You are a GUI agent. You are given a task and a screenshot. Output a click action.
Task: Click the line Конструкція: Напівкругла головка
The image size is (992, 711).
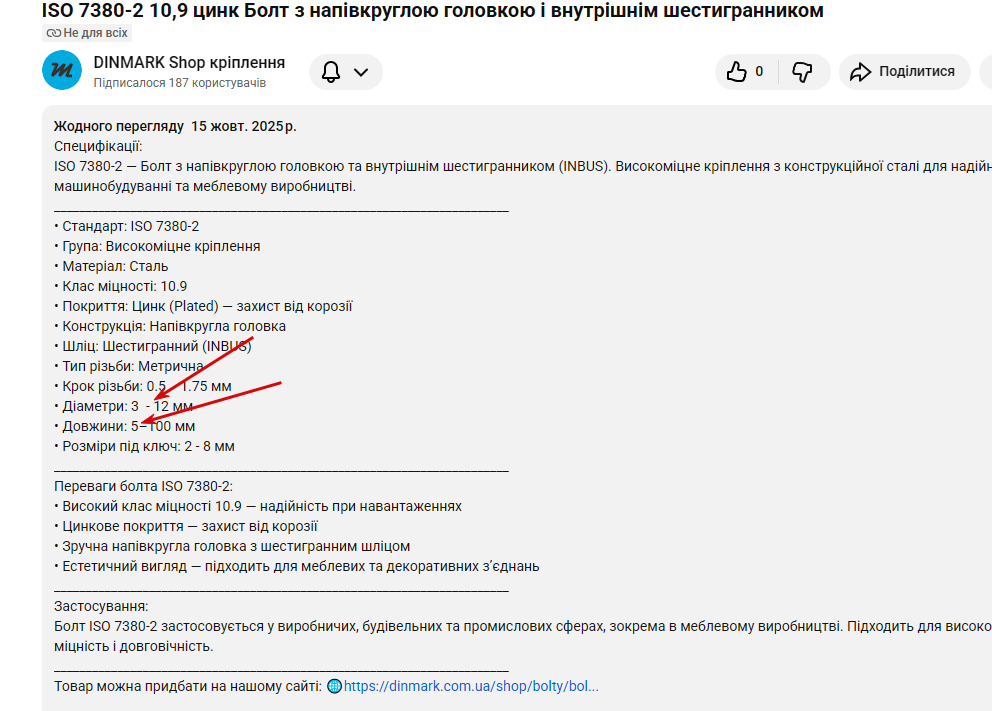pyautogui.click(x=170, y=326)
